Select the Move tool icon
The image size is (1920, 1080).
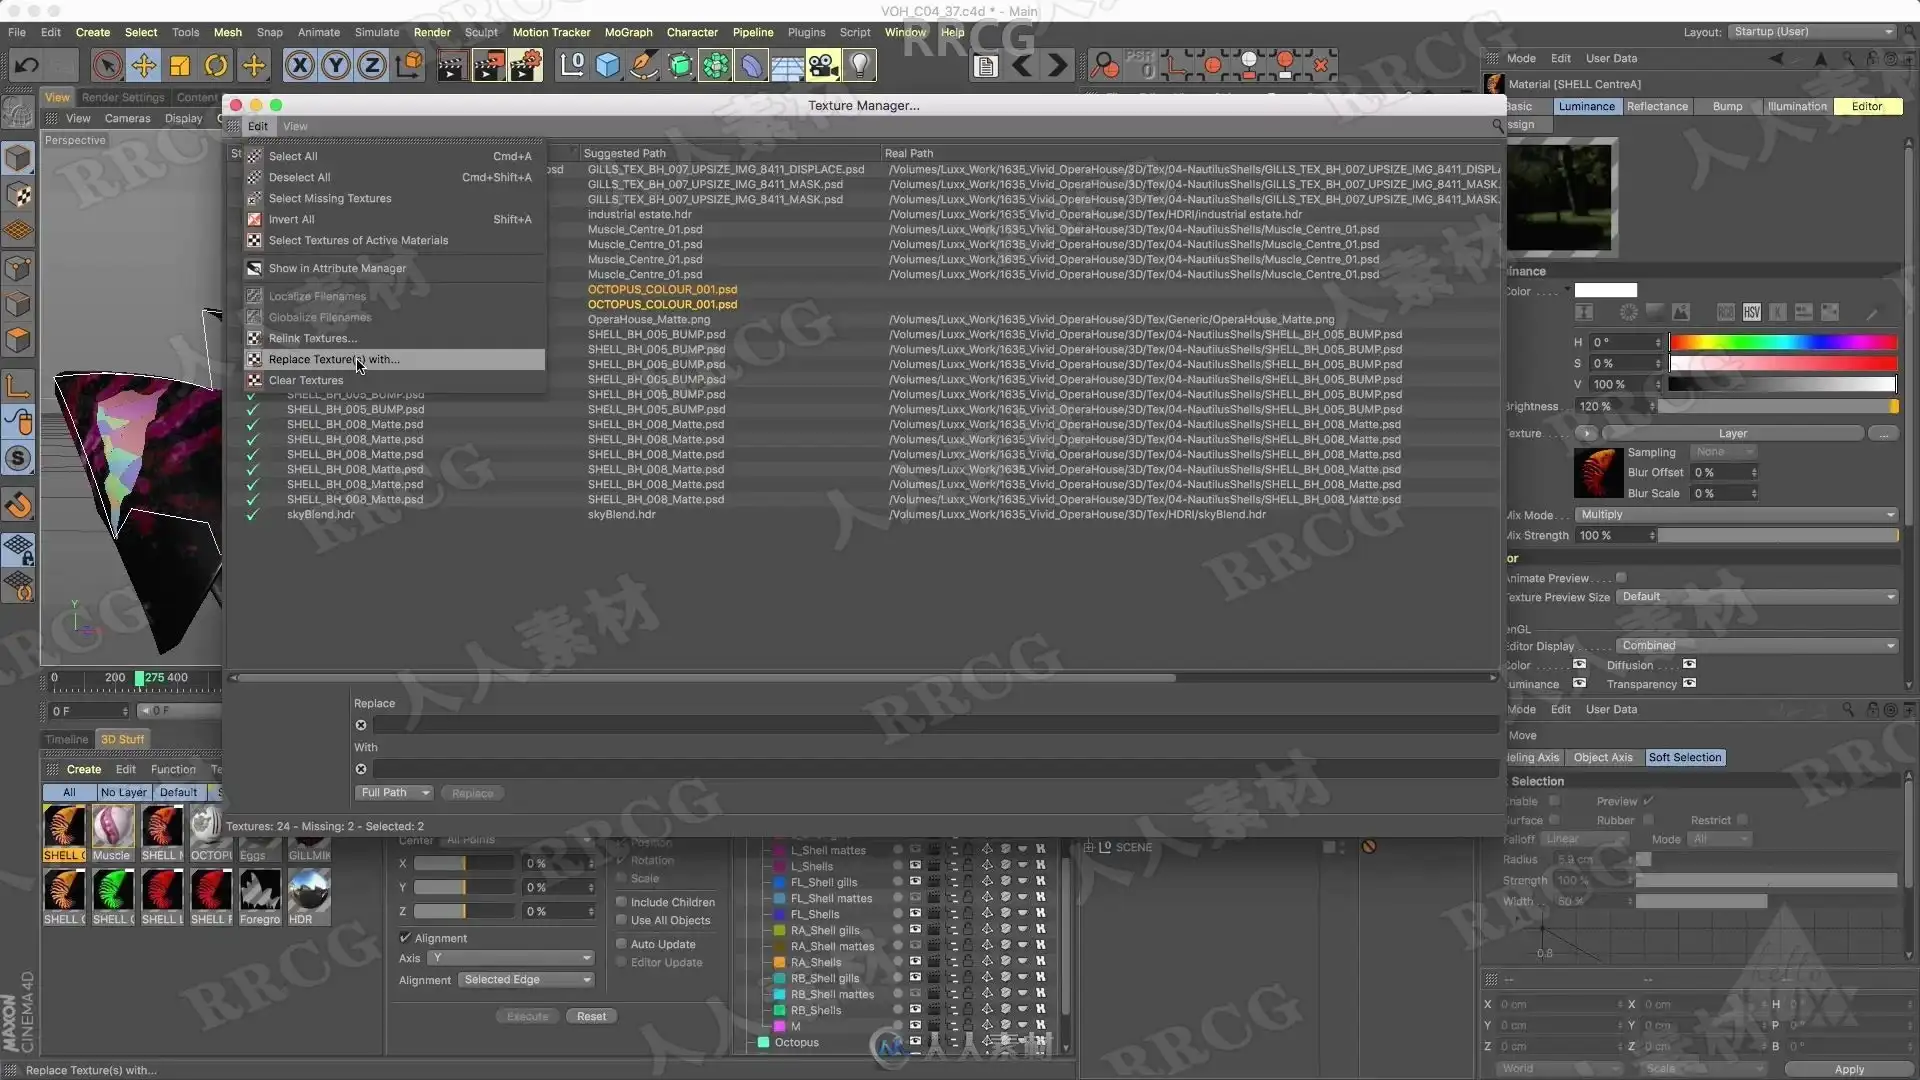(x=143, y=66)
